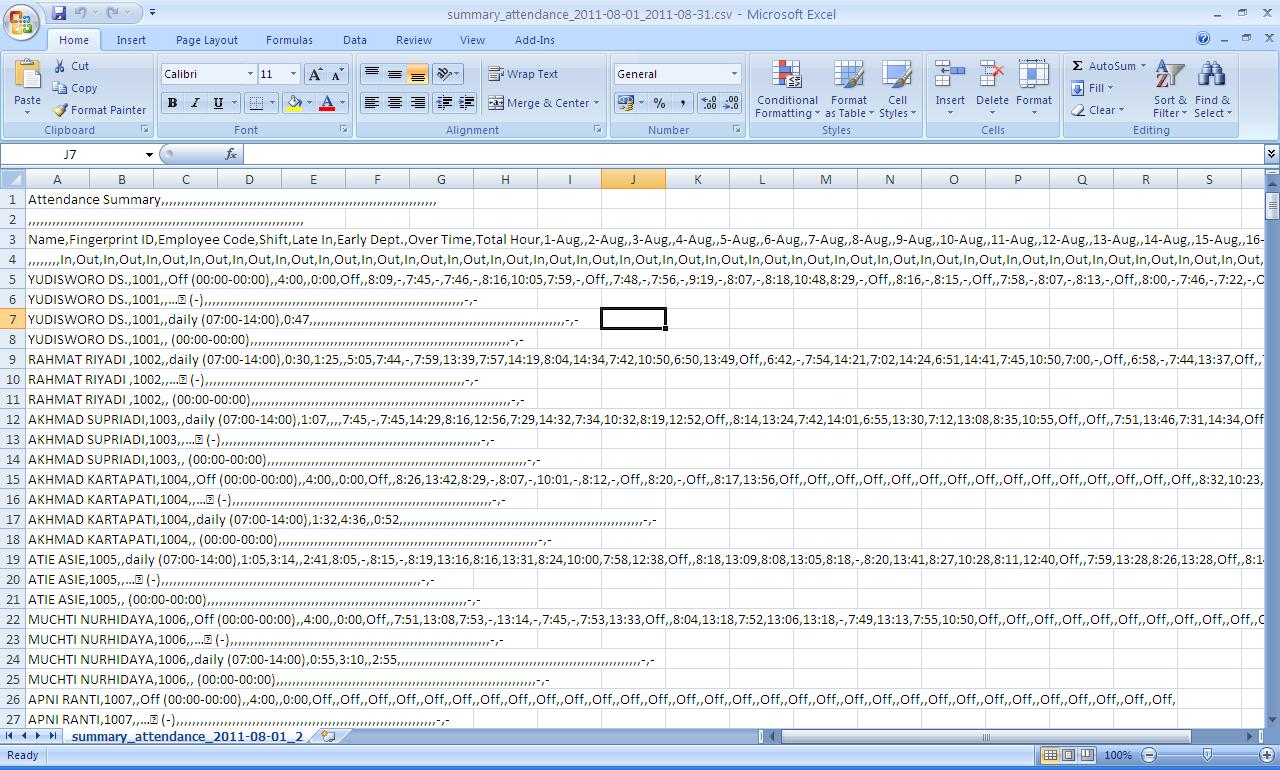
Task: Click the Increase Decimal icon
Action: (x=708, y=103)
